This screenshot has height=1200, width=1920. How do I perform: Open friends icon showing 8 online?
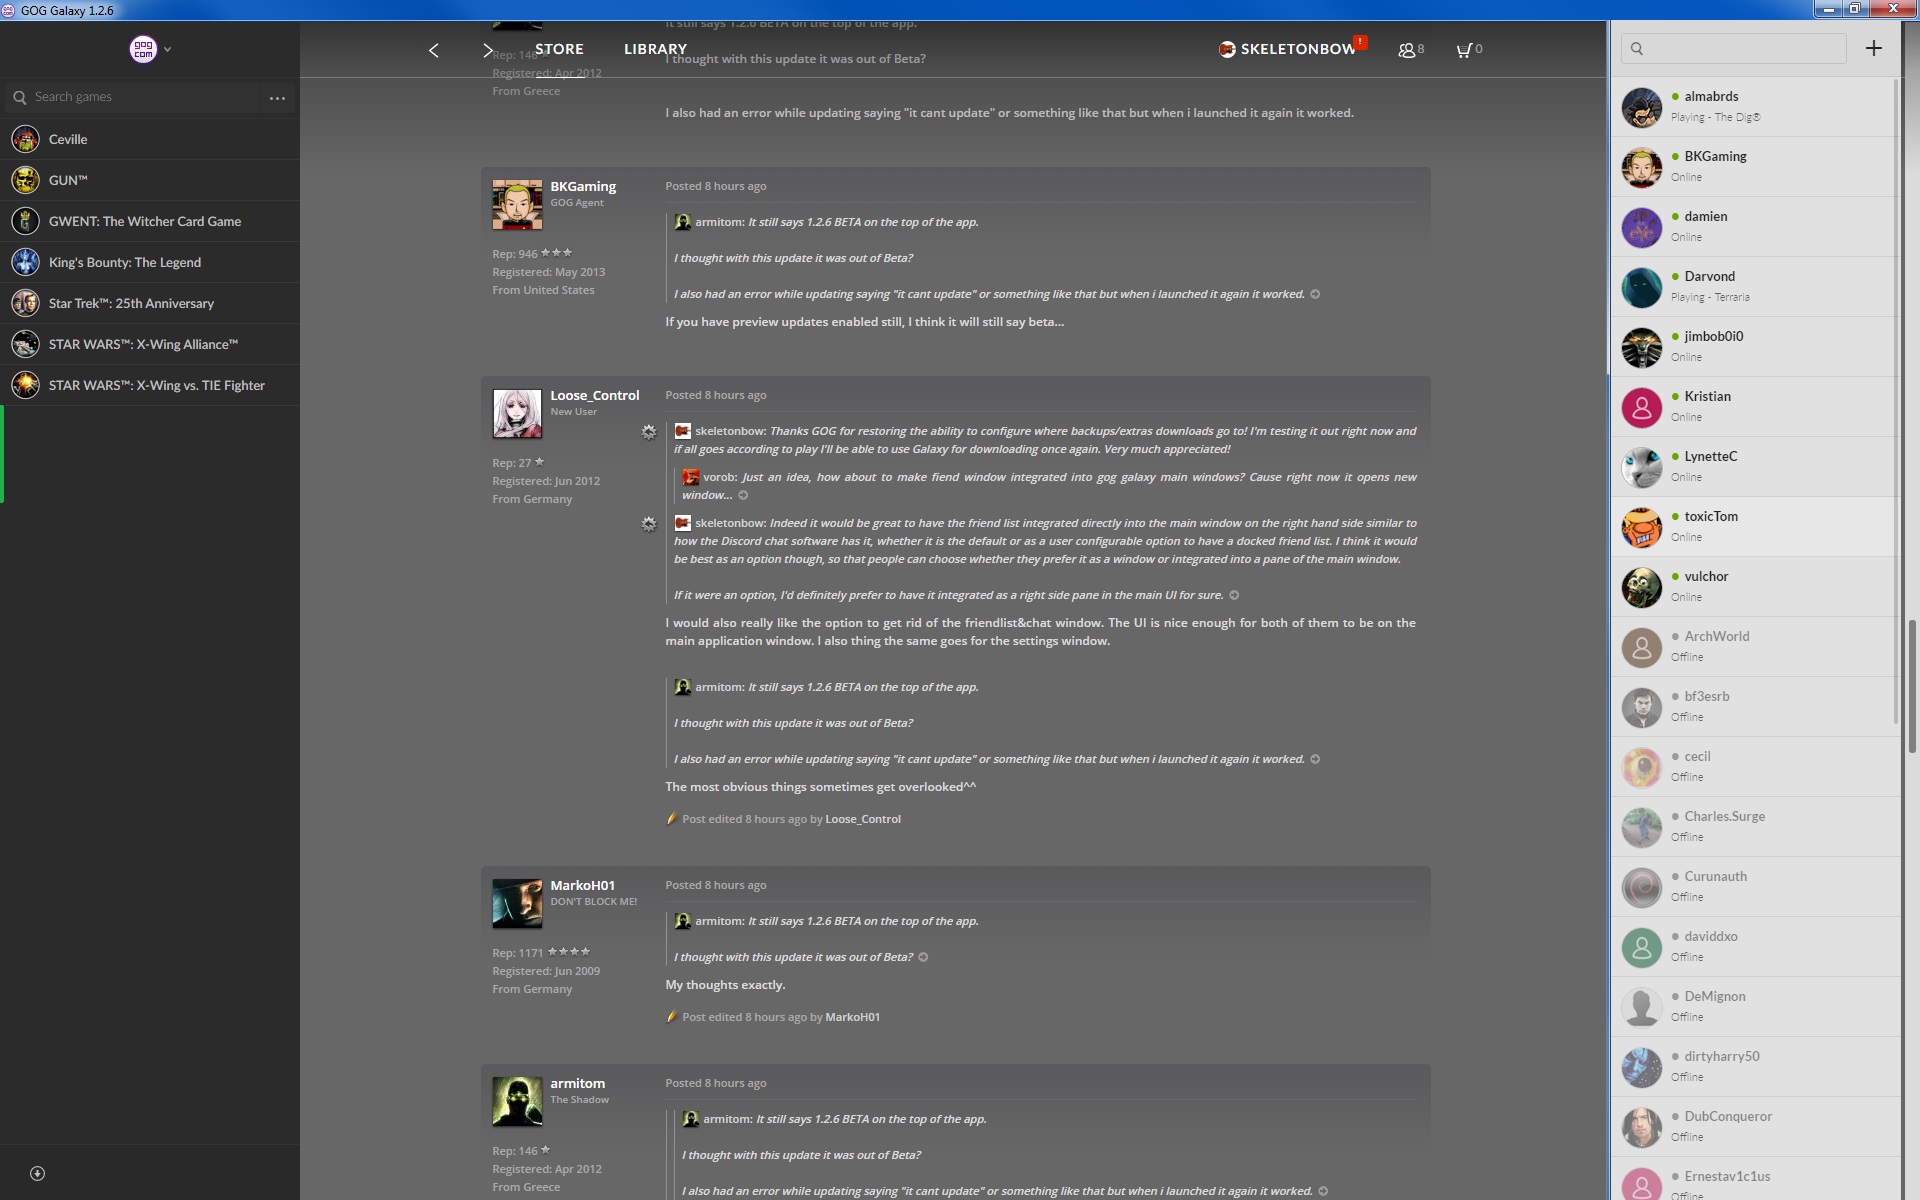point(1411,49)
